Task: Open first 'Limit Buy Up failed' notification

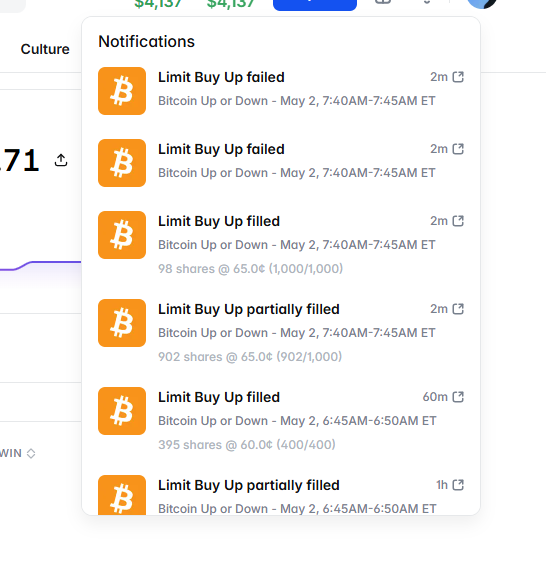Action: [x=281, y=91]
